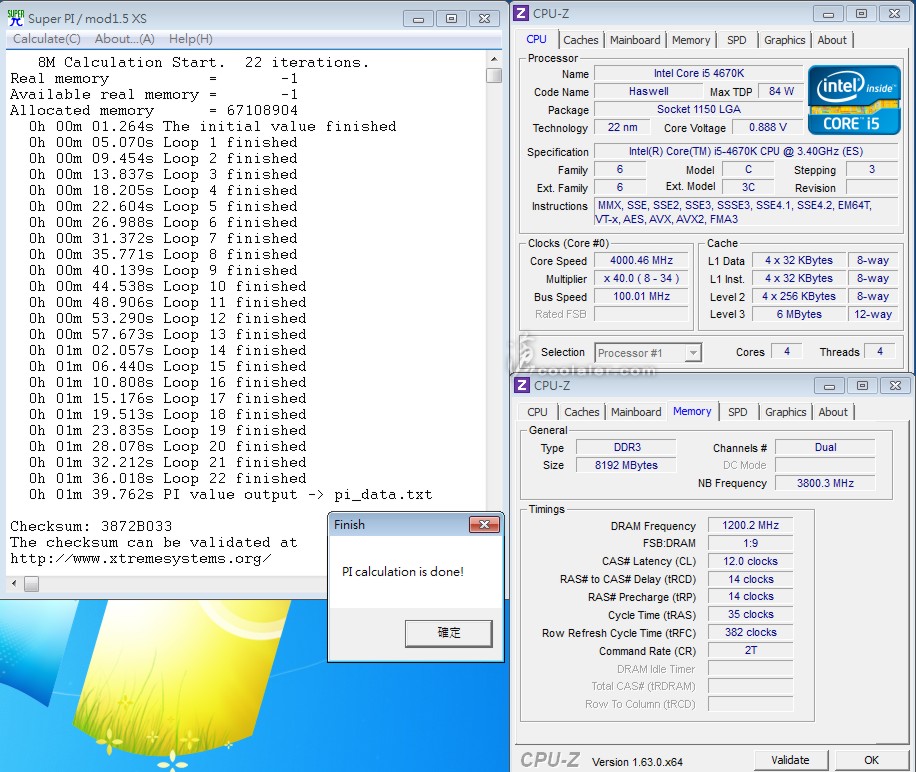Select SPD tab in lower CPU-Z window
Screen dimensions: 916x772
(738, 412)
